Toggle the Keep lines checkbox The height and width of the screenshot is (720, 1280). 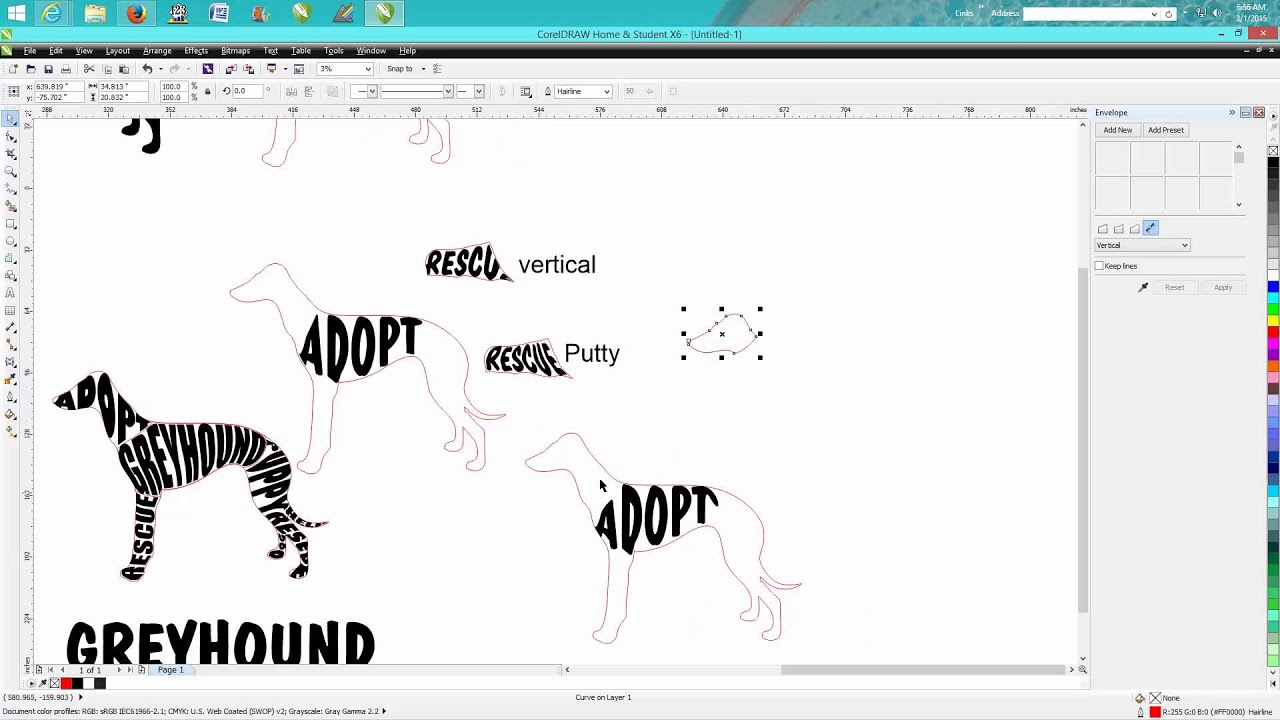[1100, 266]
